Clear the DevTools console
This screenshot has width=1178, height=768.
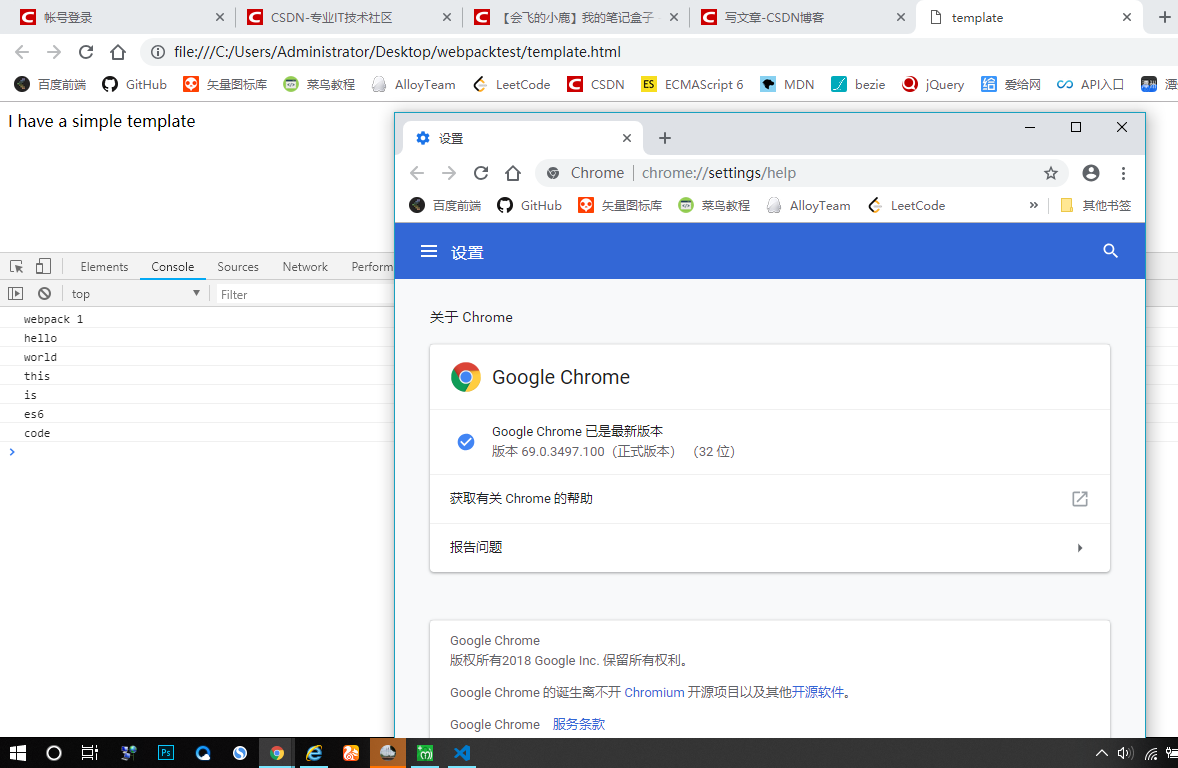[x=44, y=294]
